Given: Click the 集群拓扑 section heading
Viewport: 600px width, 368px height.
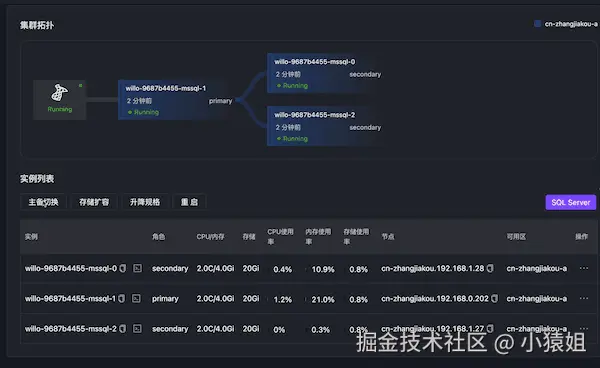Looking at the screenshot, I should tap(37, 25).
